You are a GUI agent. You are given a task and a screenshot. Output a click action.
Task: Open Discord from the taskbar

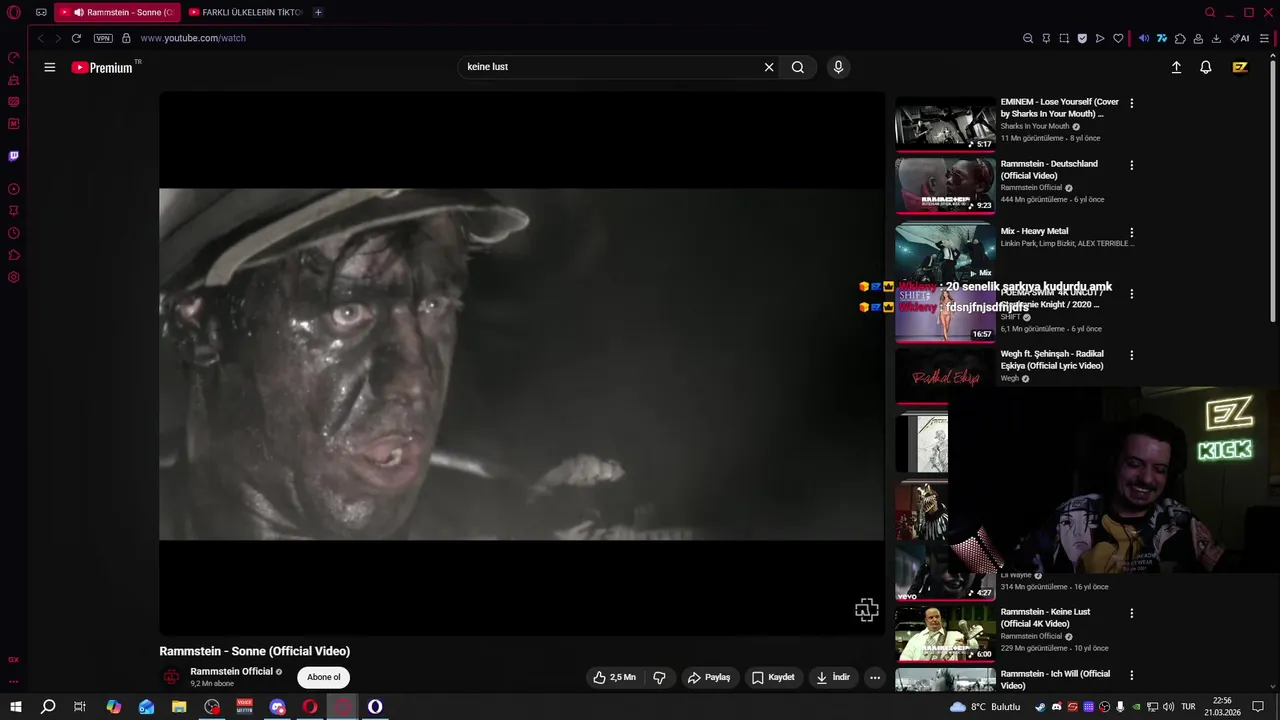(277, 707)
